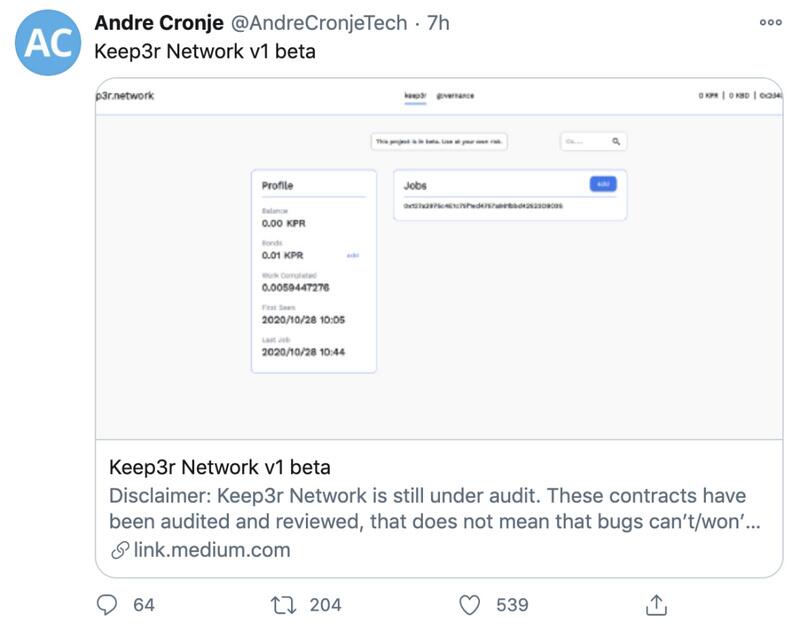Viewport: 800px width, 630px height.
Task: Click the 7h tweet timestamp
Action: click(439, 23)
